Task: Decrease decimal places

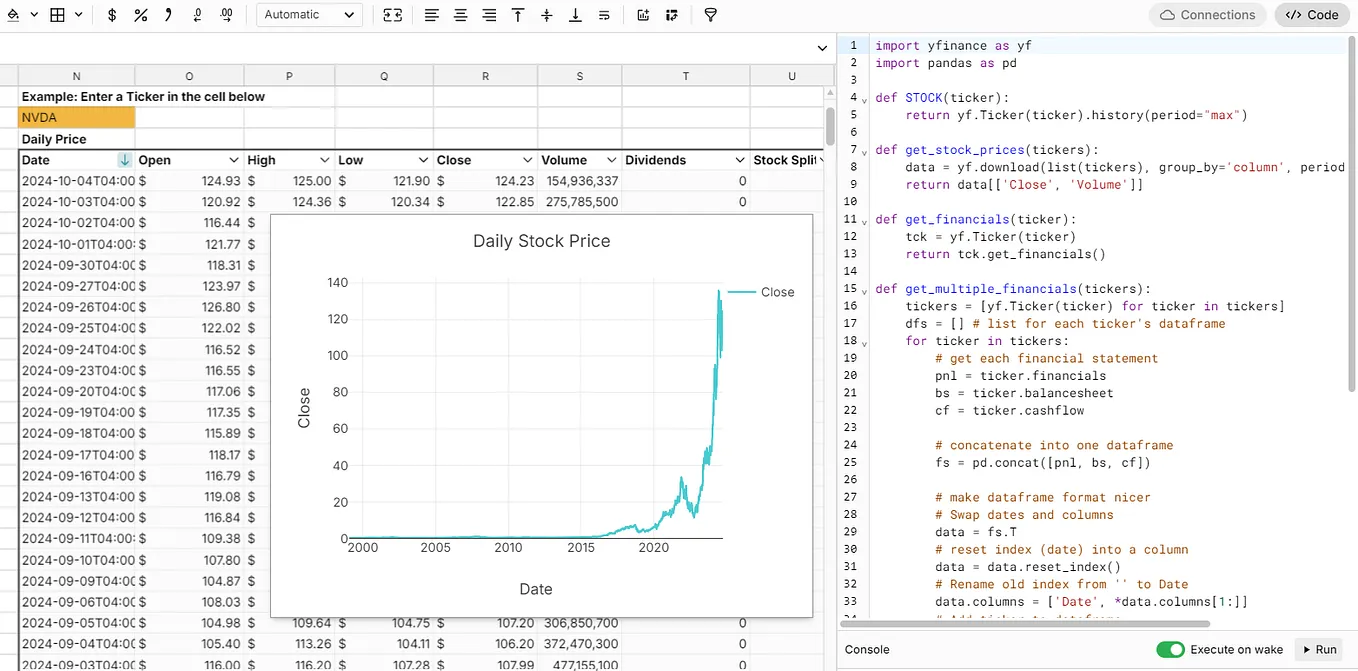Action: tap(198, 15)
